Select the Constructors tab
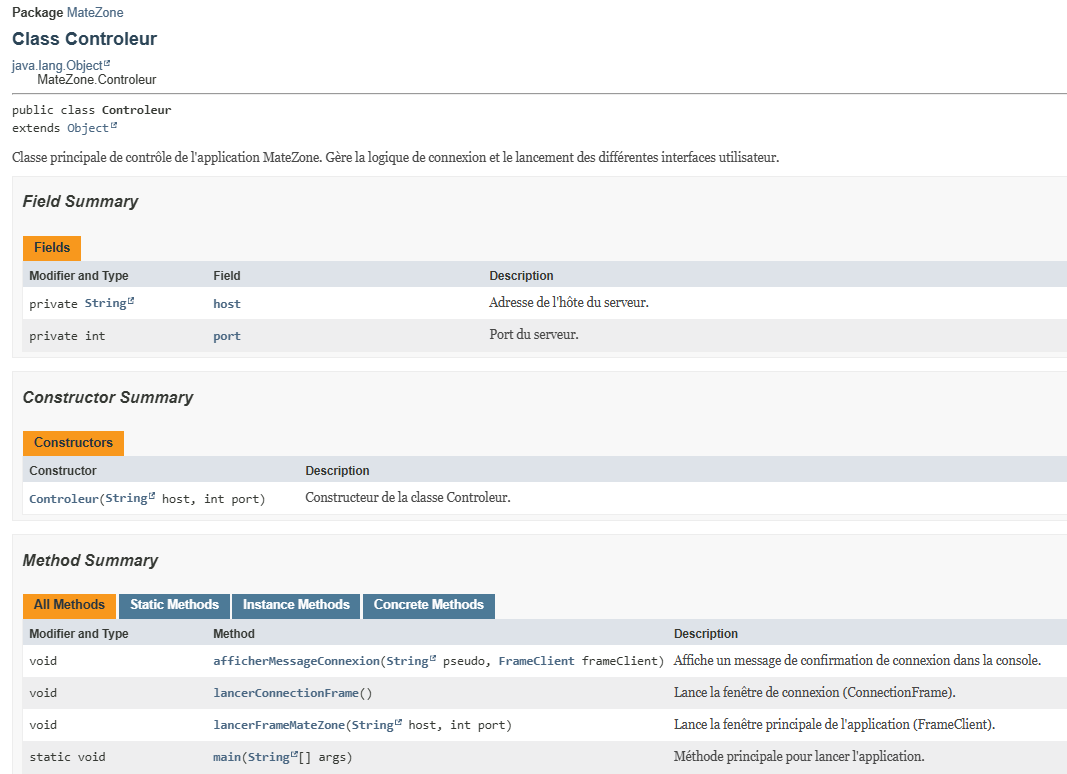The width and height of the screenshot is (1067, 774). tap(73, 443)
